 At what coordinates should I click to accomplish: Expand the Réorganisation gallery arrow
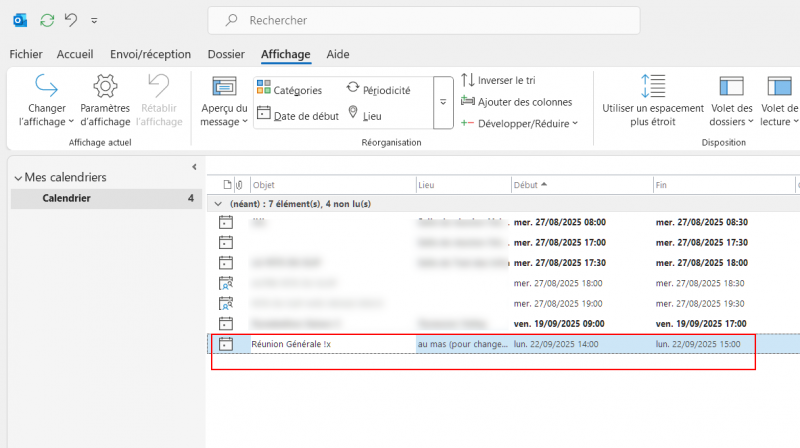tap(444, 102)
